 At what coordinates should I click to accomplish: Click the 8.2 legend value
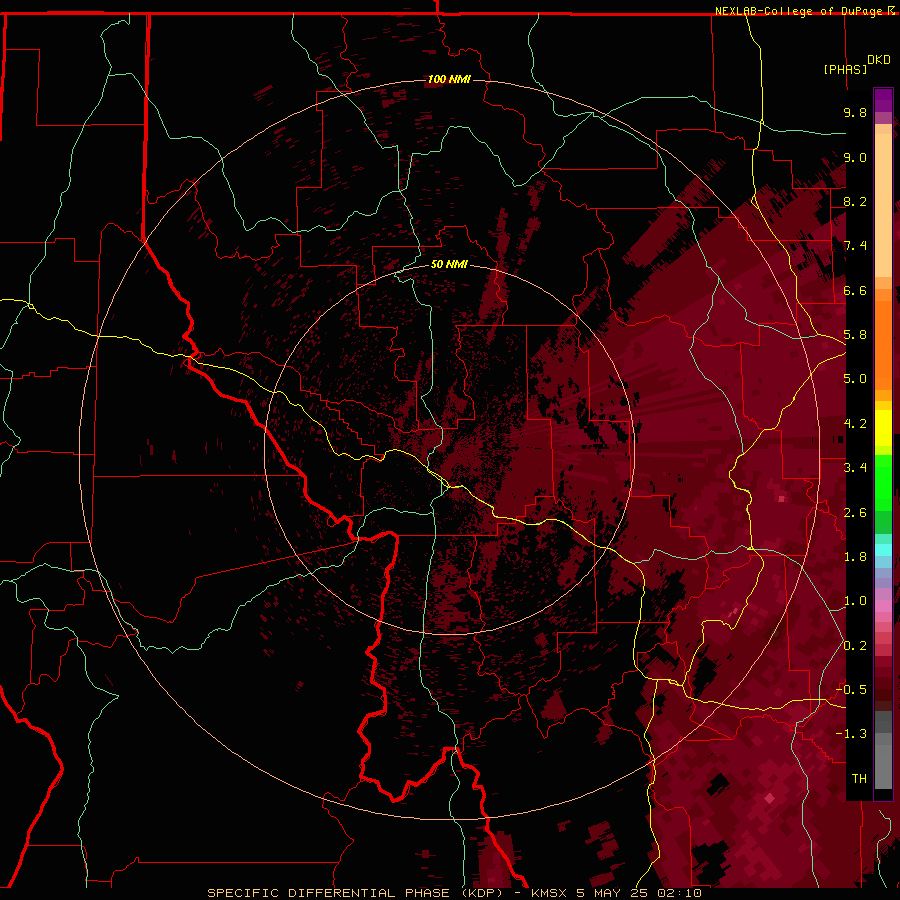(855, 201)
